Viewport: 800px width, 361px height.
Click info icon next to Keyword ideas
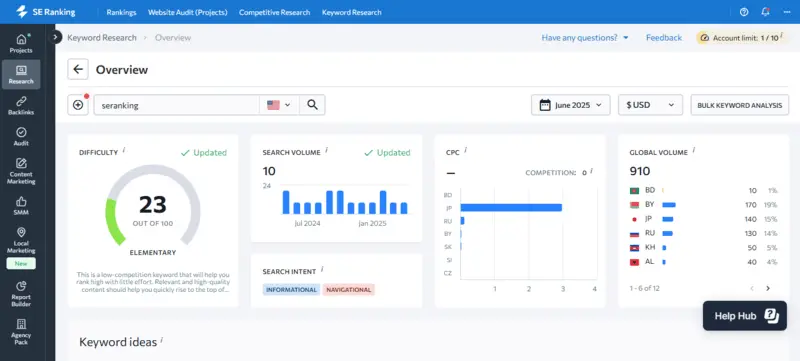(x=162, y=340)
